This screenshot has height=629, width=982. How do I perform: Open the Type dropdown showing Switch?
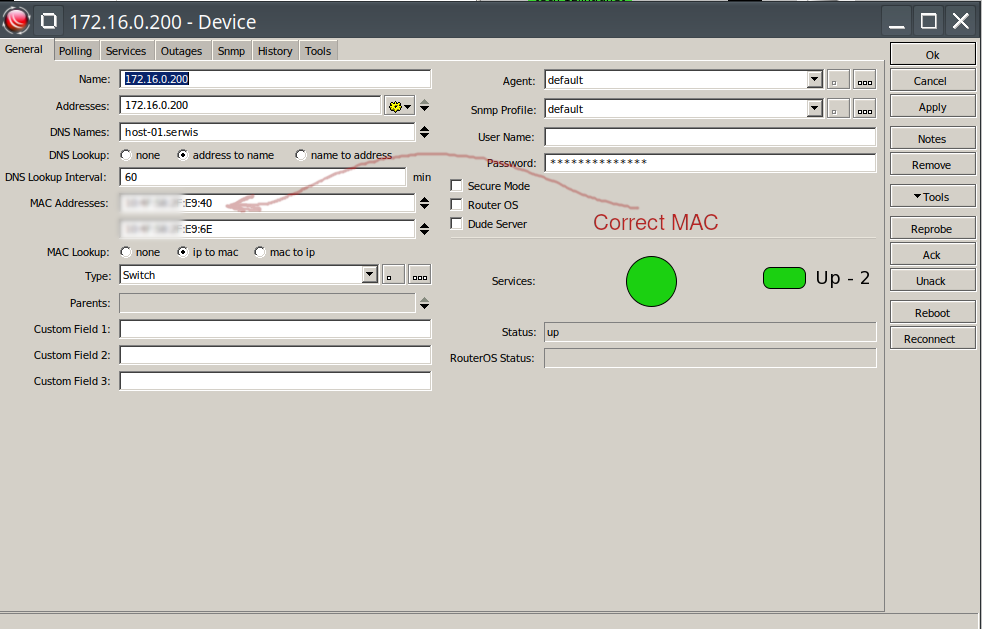tap(369, 274)
